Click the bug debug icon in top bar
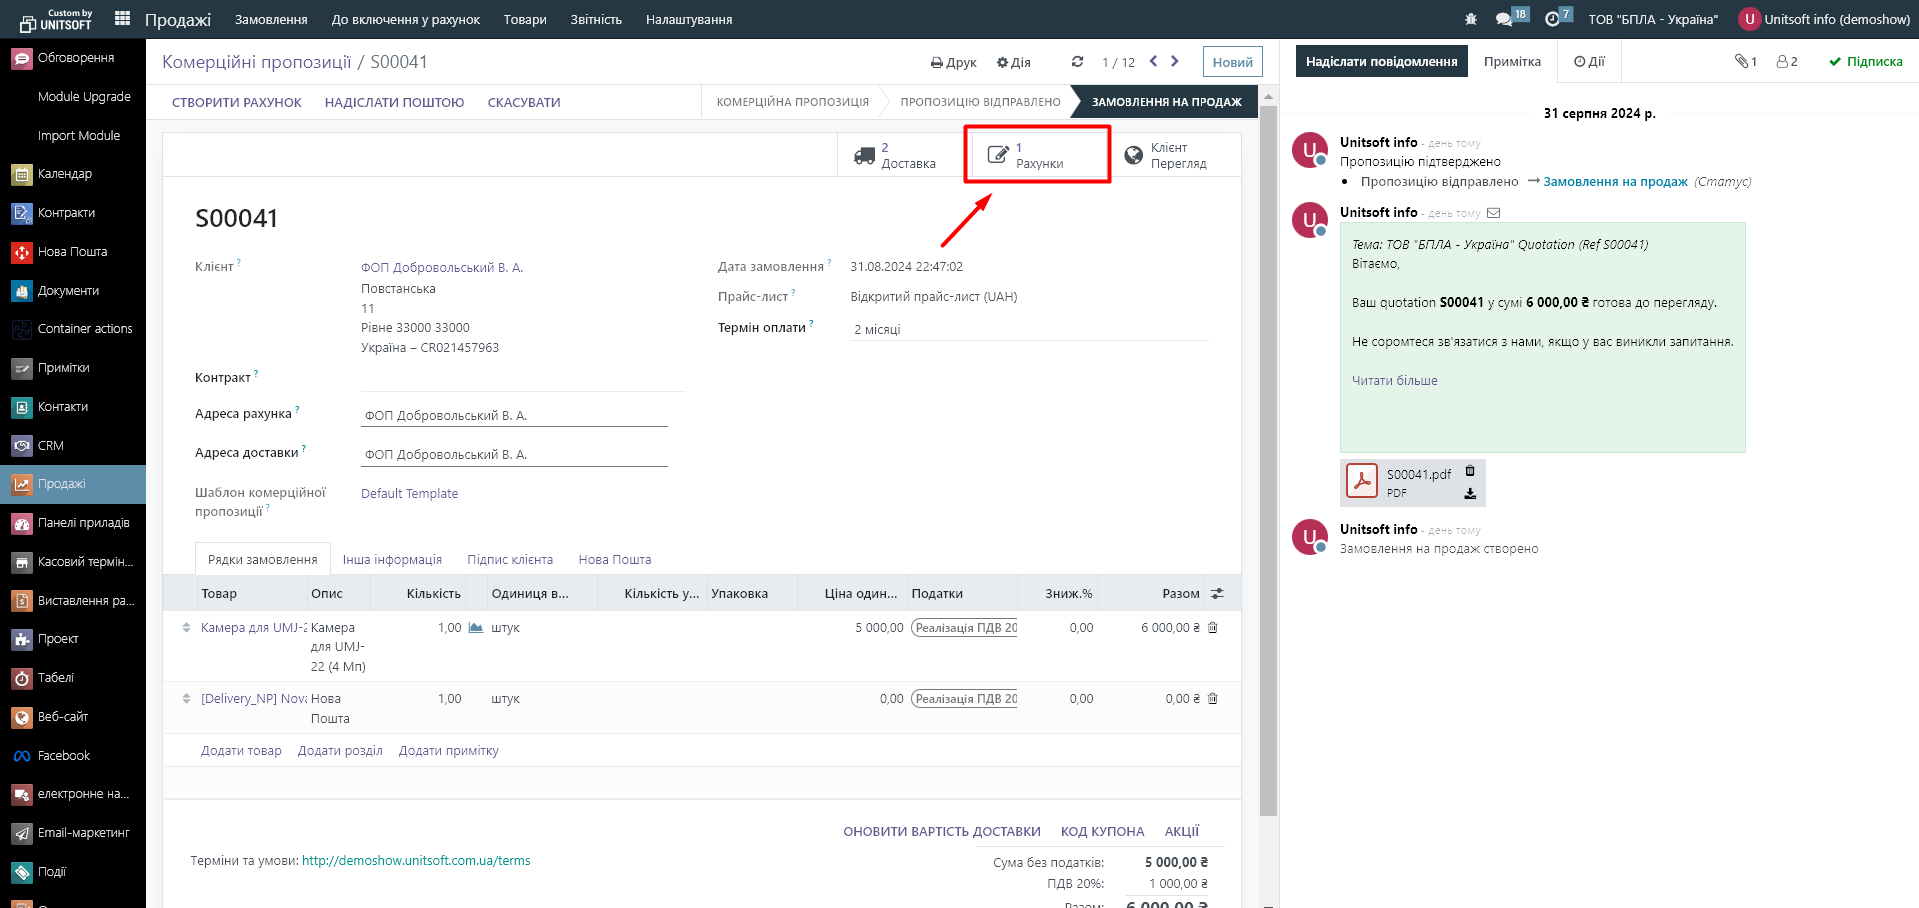Image resolution: width=1919 pixels, height=908 pixels. tap(1470, 19)
